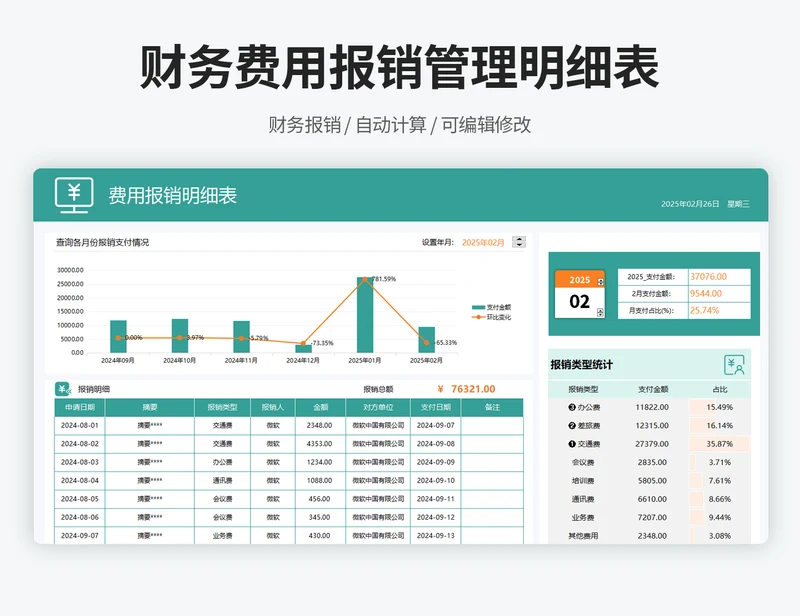
Task: Select the 支付日期 column header
Action: [x=436, y=407]
